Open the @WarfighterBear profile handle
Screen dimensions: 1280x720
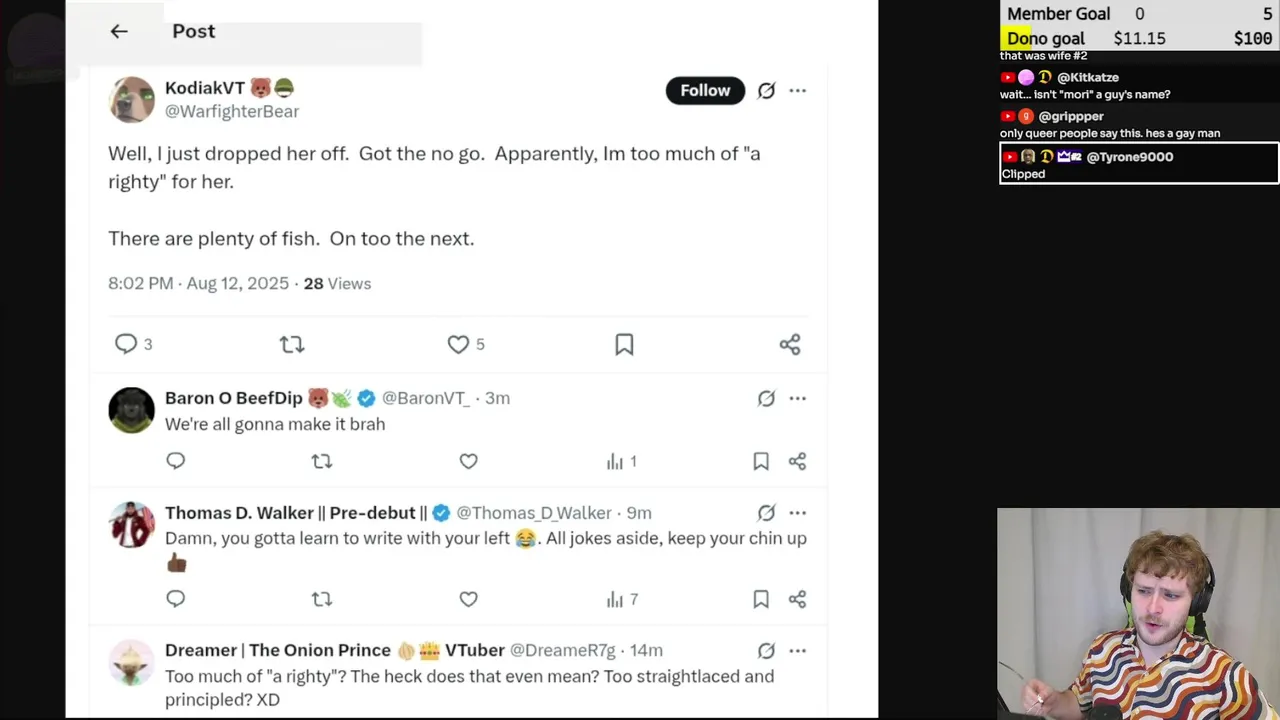232,111
